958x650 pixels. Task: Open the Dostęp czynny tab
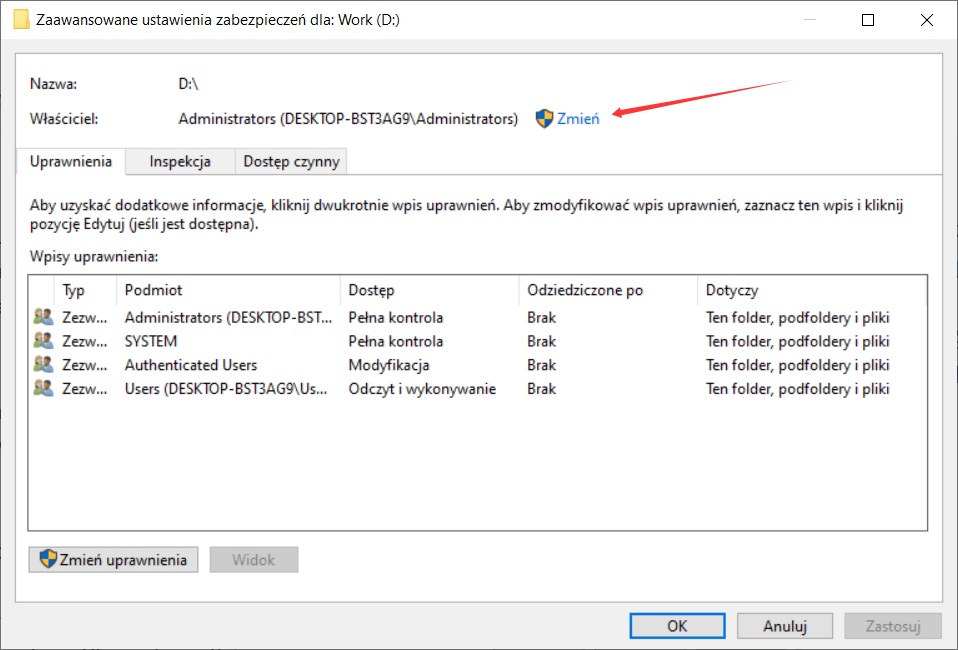tap(291, 161)
